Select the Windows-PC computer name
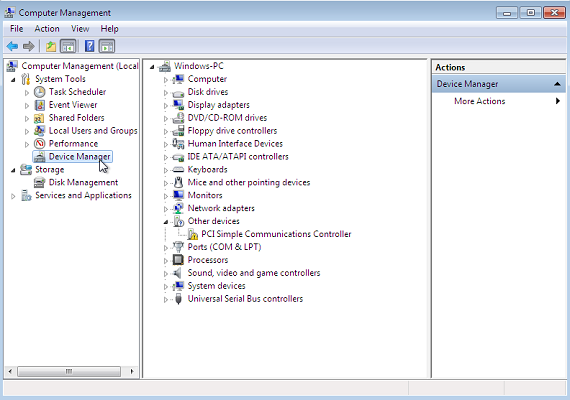This screenshot has width=570, height=400. 198,66
